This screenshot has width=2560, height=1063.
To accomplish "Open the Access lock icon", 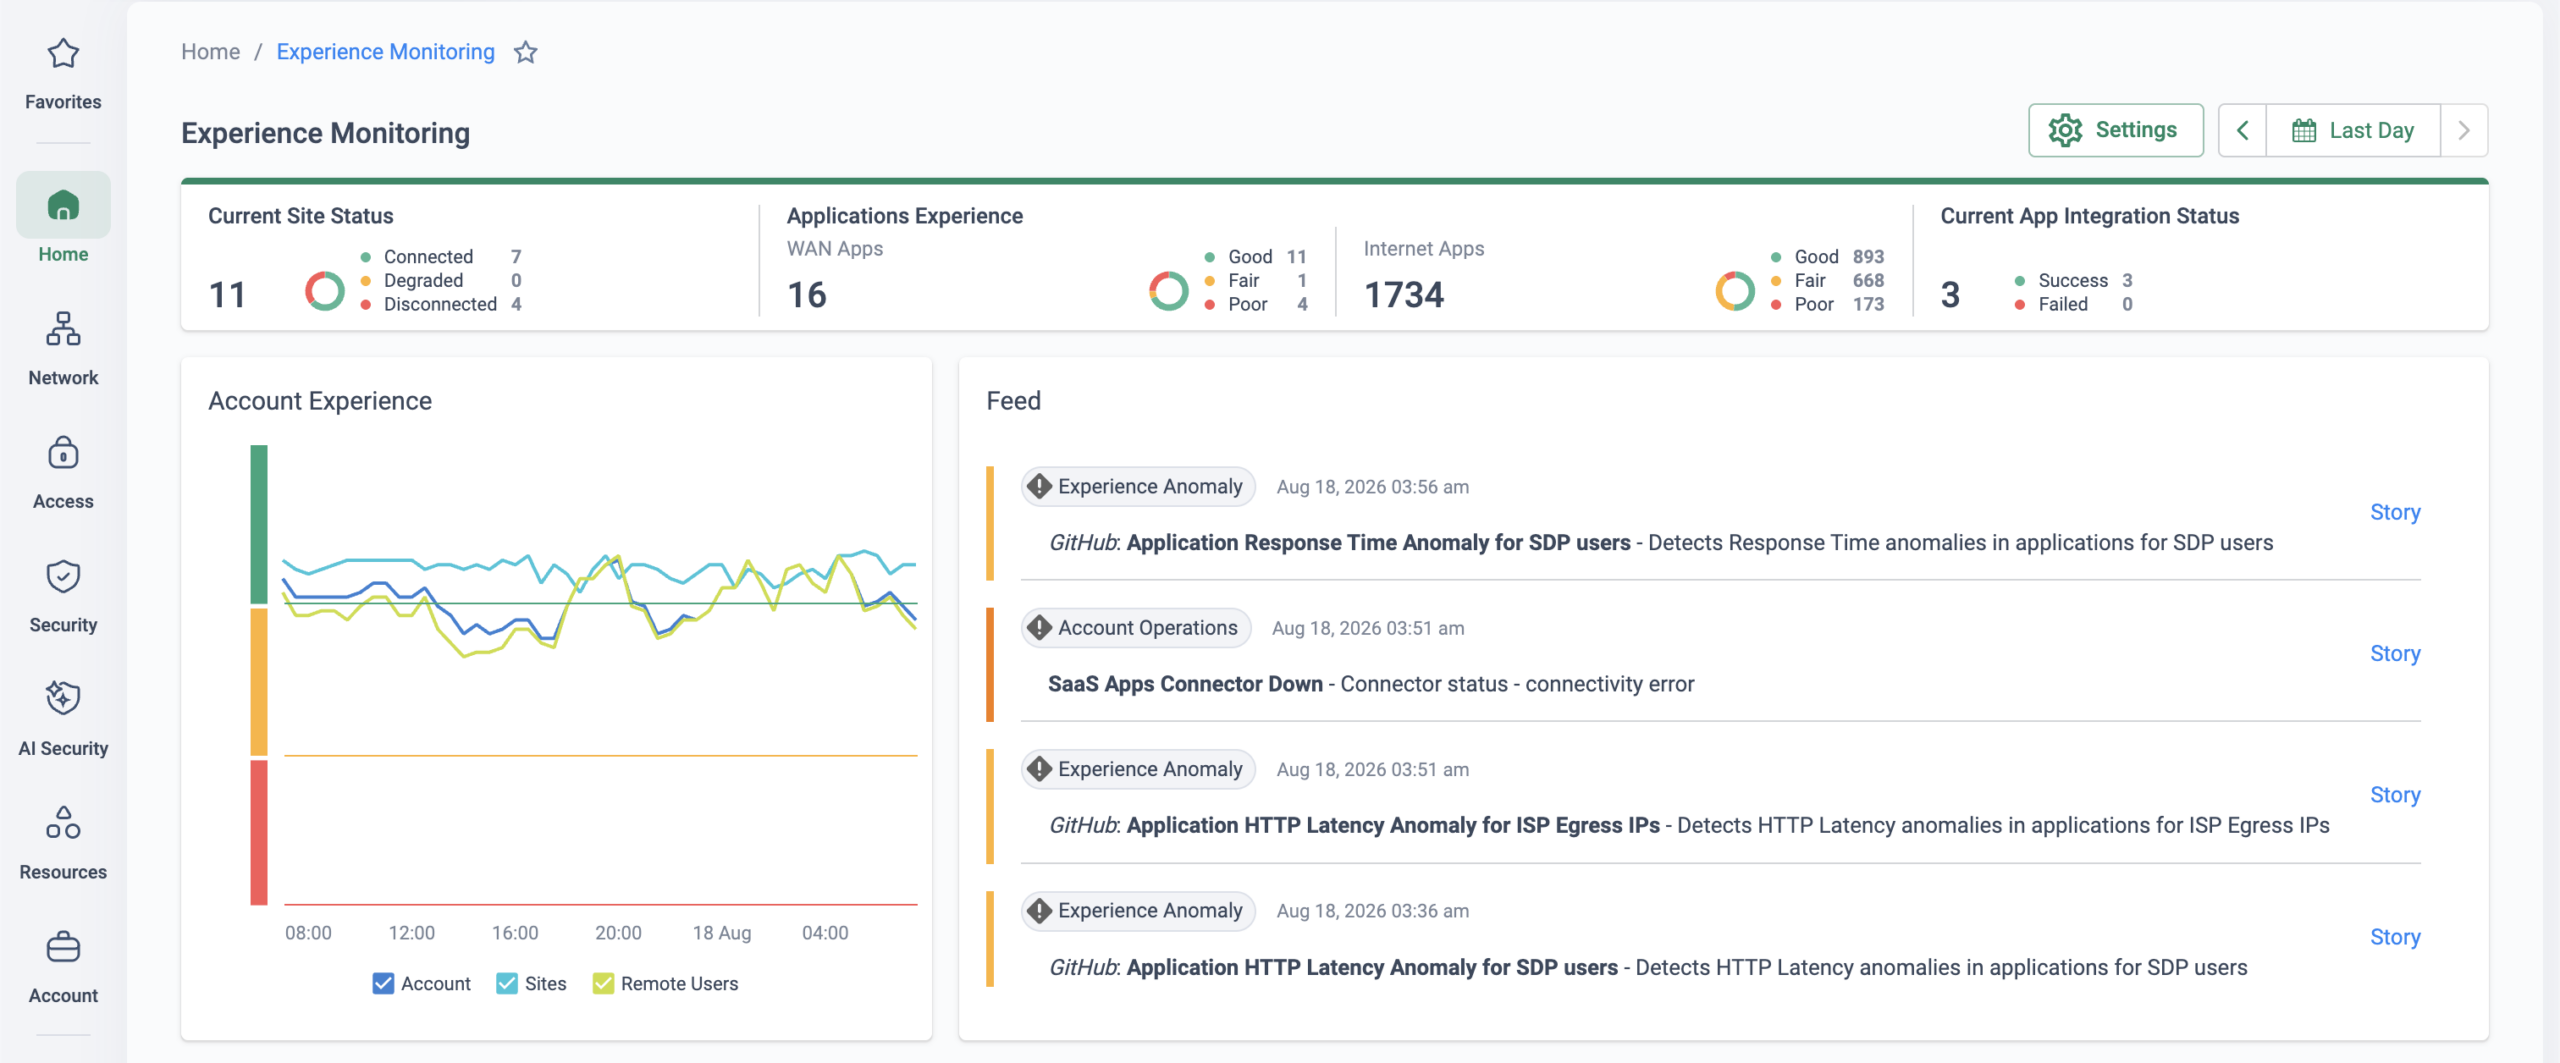I will coord(63,453).
